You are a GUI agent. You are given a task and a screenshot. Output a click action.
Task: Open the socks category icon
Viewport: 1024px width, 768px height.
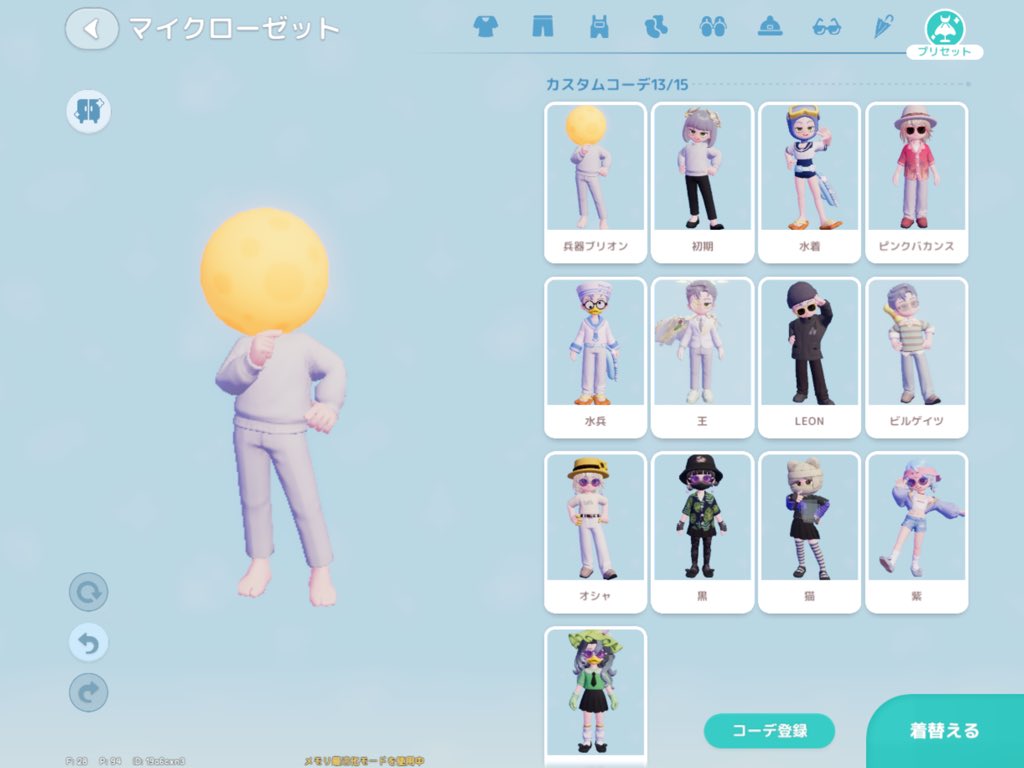click(x=656, y=27)
